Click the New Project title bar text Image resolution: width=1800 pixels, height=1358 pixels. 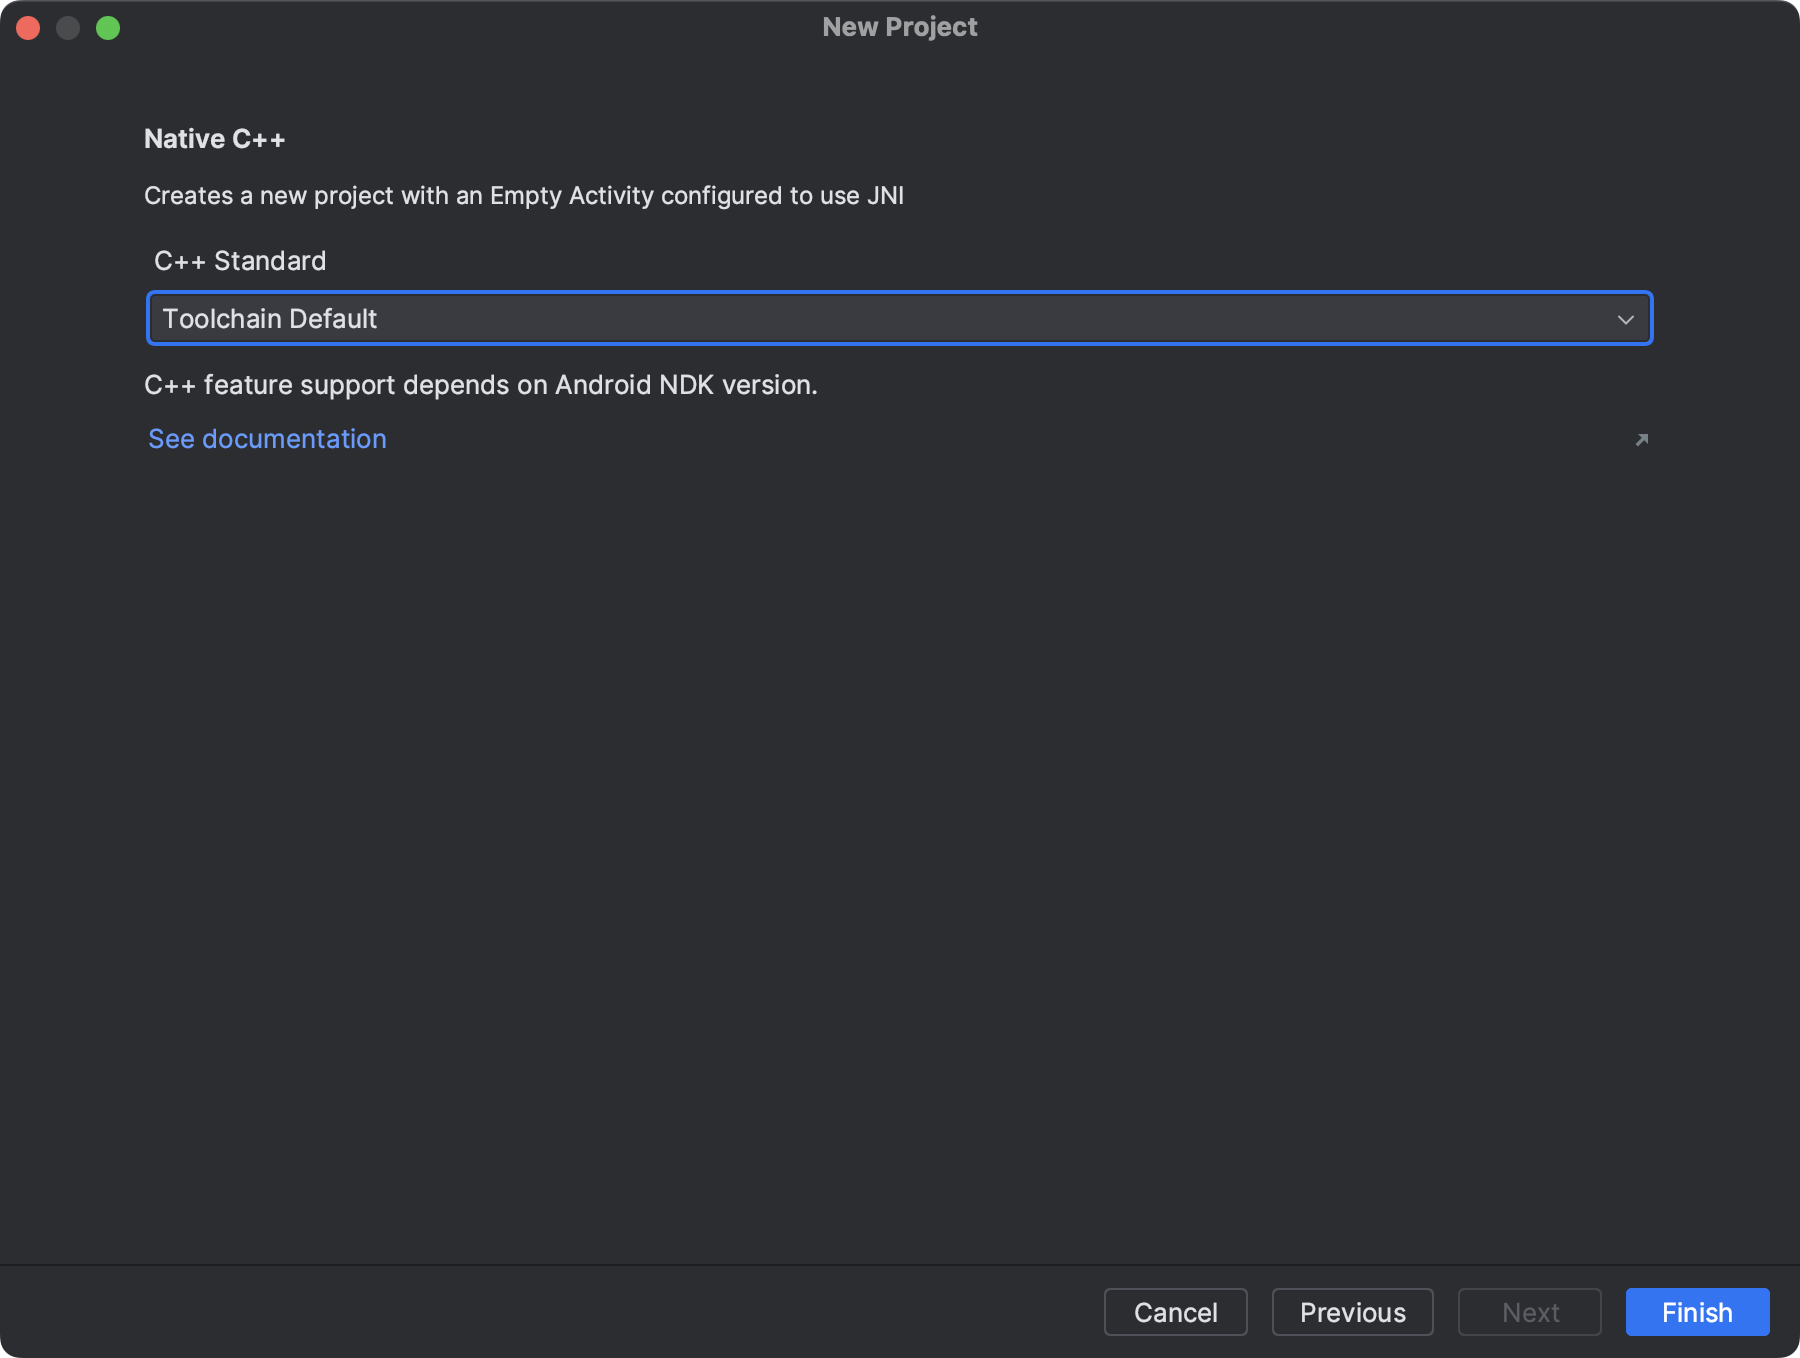pos(899,27)
